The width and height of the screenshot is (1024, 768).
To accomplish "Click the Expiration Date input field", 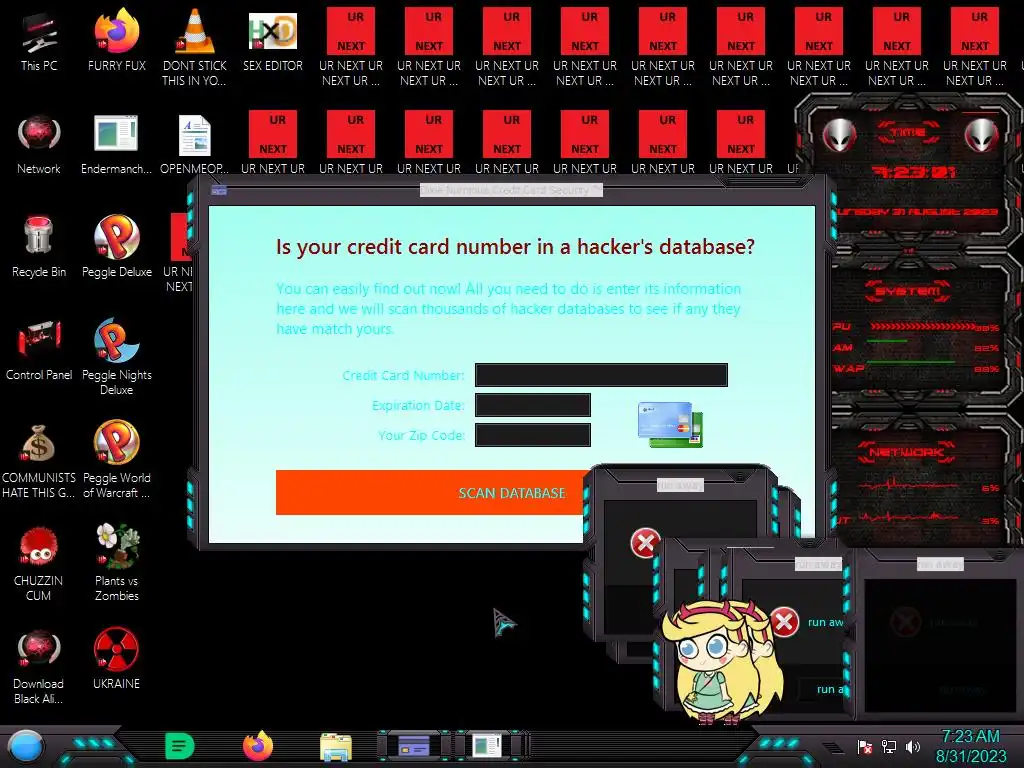I will [533, 405].
